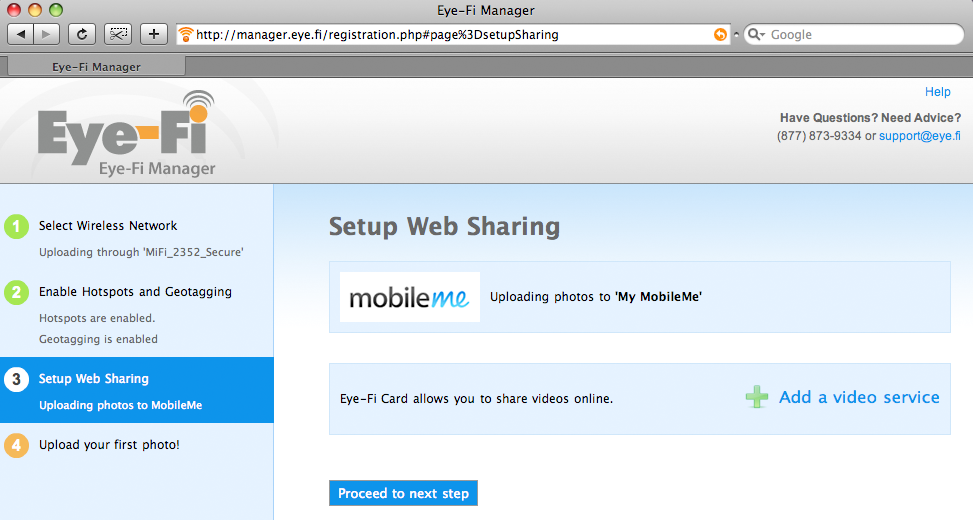973x520 pixels.
Task: Click 'Geotagging is enabled' text
Action: (x=99, y=339)
